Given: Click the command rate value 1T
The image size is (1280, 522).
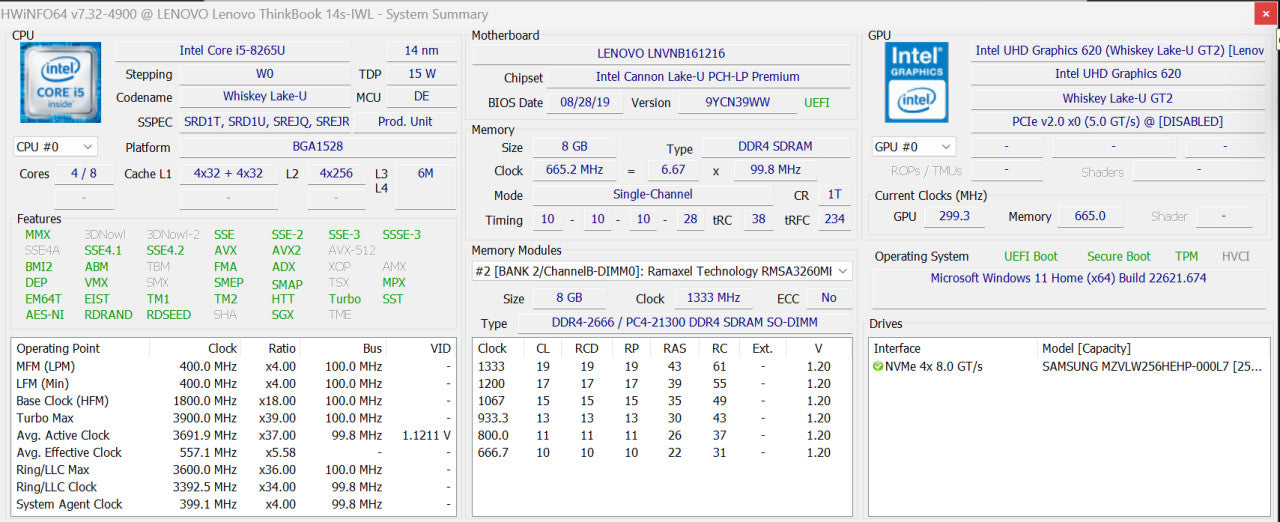Looking at the screenshot, I should click(833, 195).
